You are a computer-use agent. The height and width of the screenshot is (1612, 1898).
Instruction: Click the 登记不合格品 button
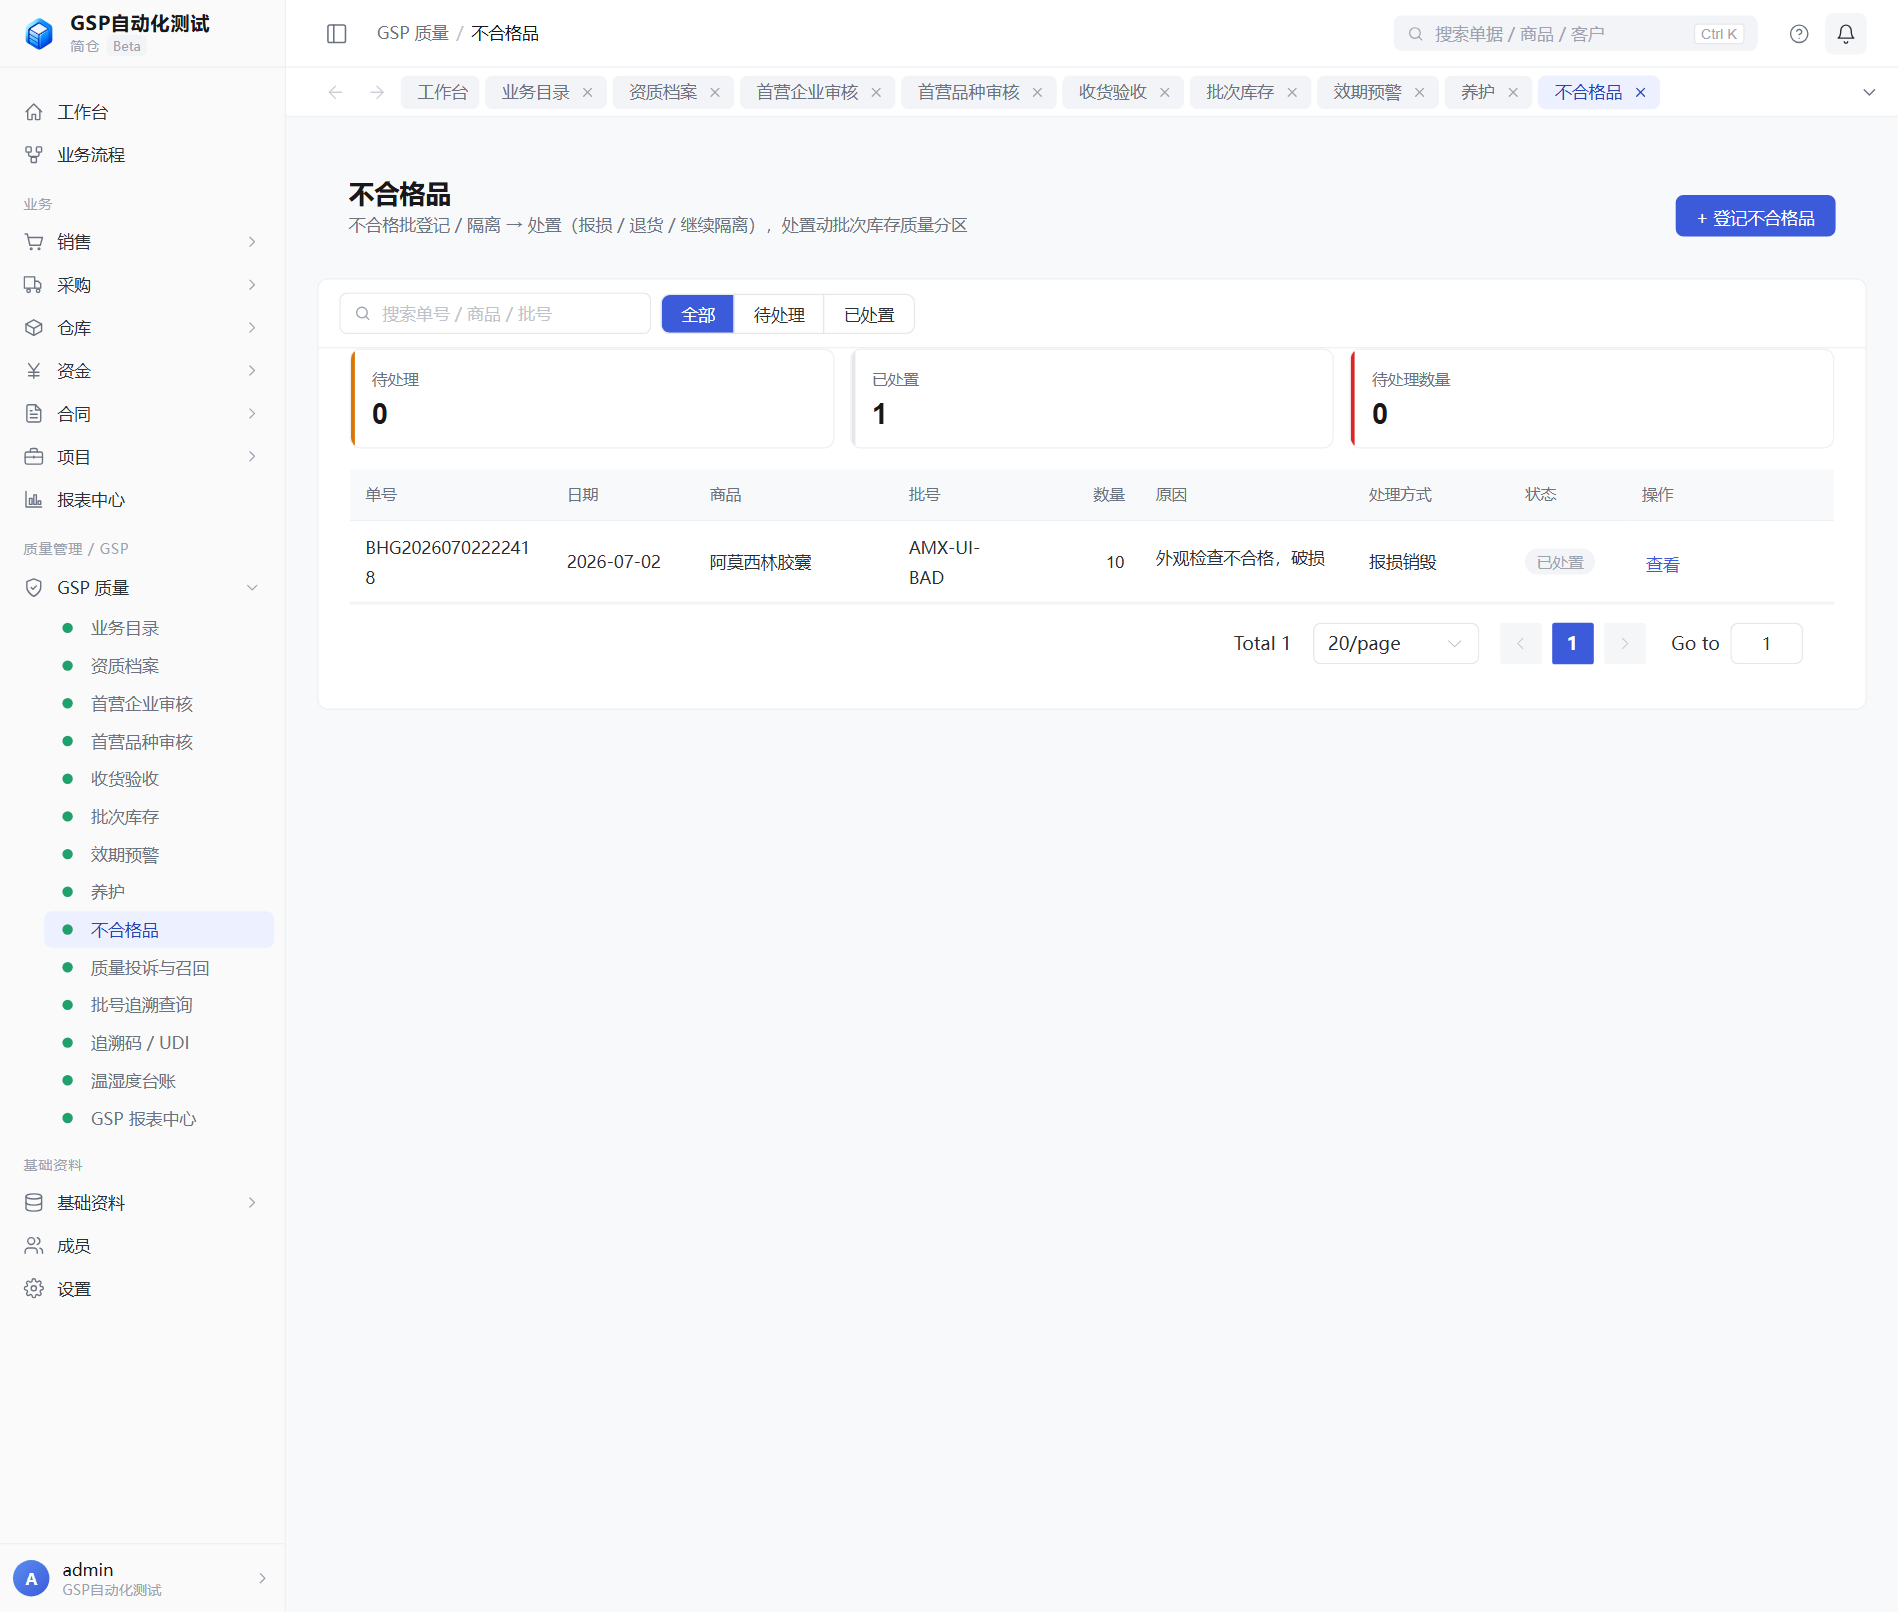pyautogui.click(x=1755, y=217)
